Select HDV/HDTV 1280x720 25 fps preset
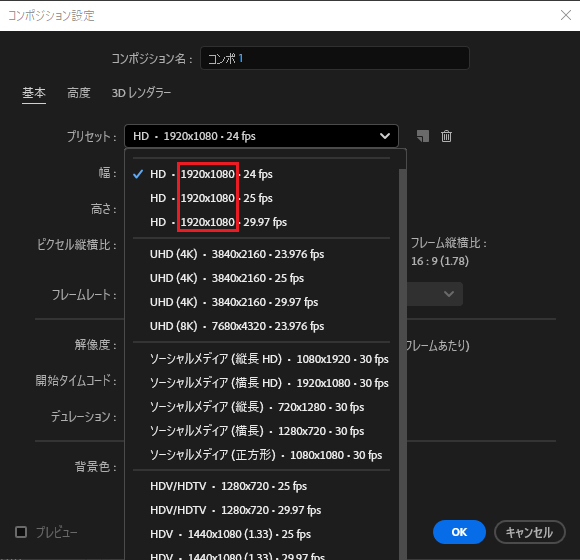 point(261,486)
